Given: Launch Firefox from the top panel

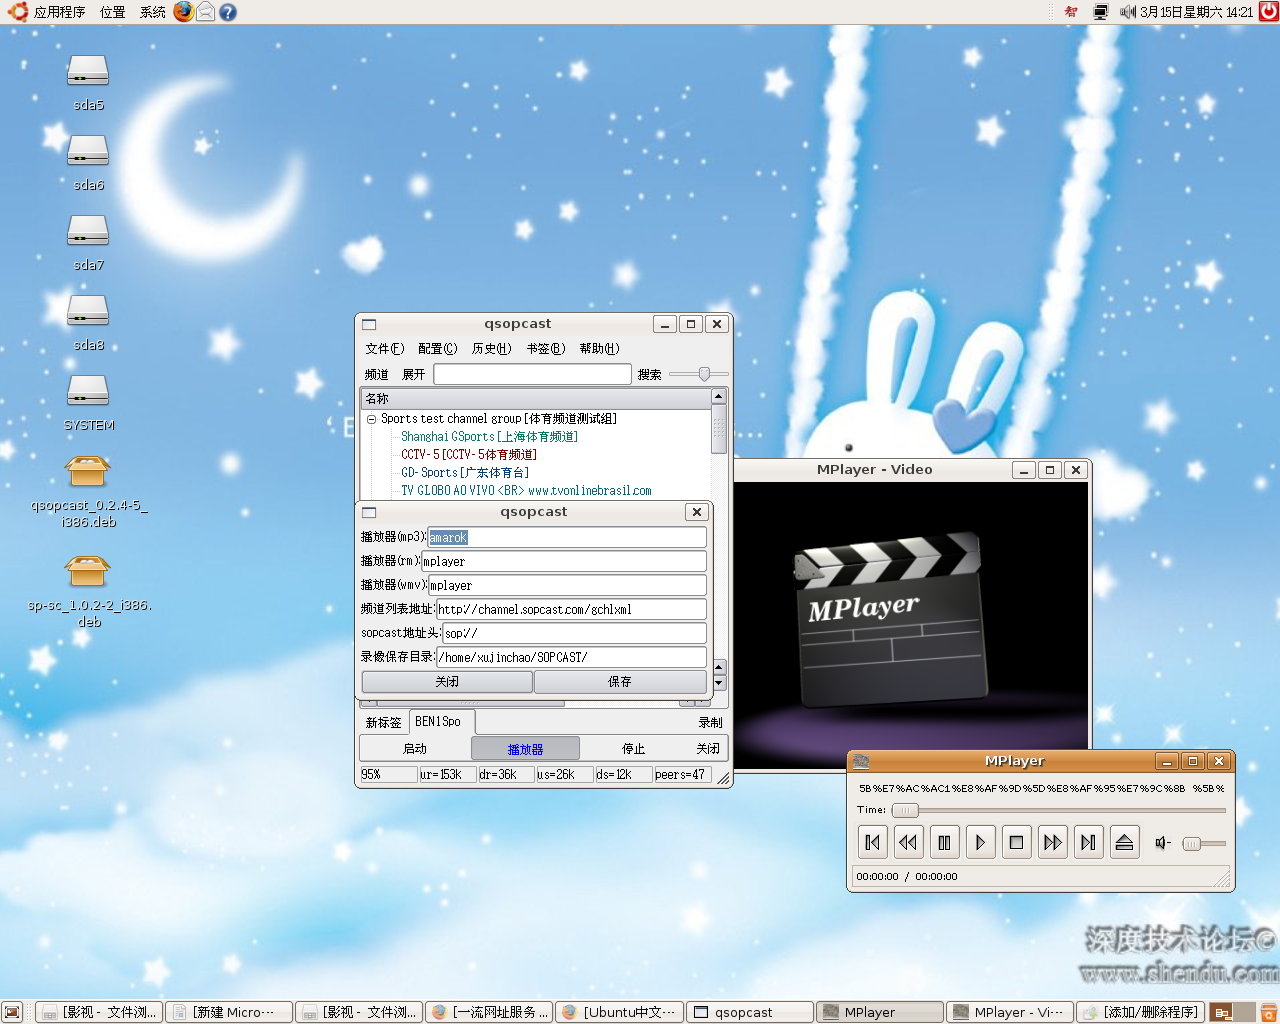Looking at the screenshot, I should click(x=183, y=11).
